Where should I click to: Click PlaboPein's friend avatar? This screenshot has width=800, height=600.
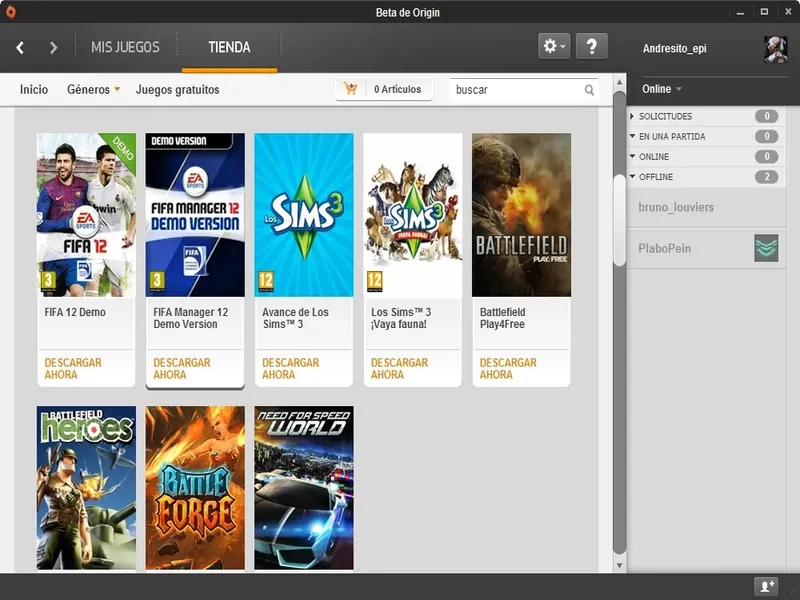tap(766, 248)
